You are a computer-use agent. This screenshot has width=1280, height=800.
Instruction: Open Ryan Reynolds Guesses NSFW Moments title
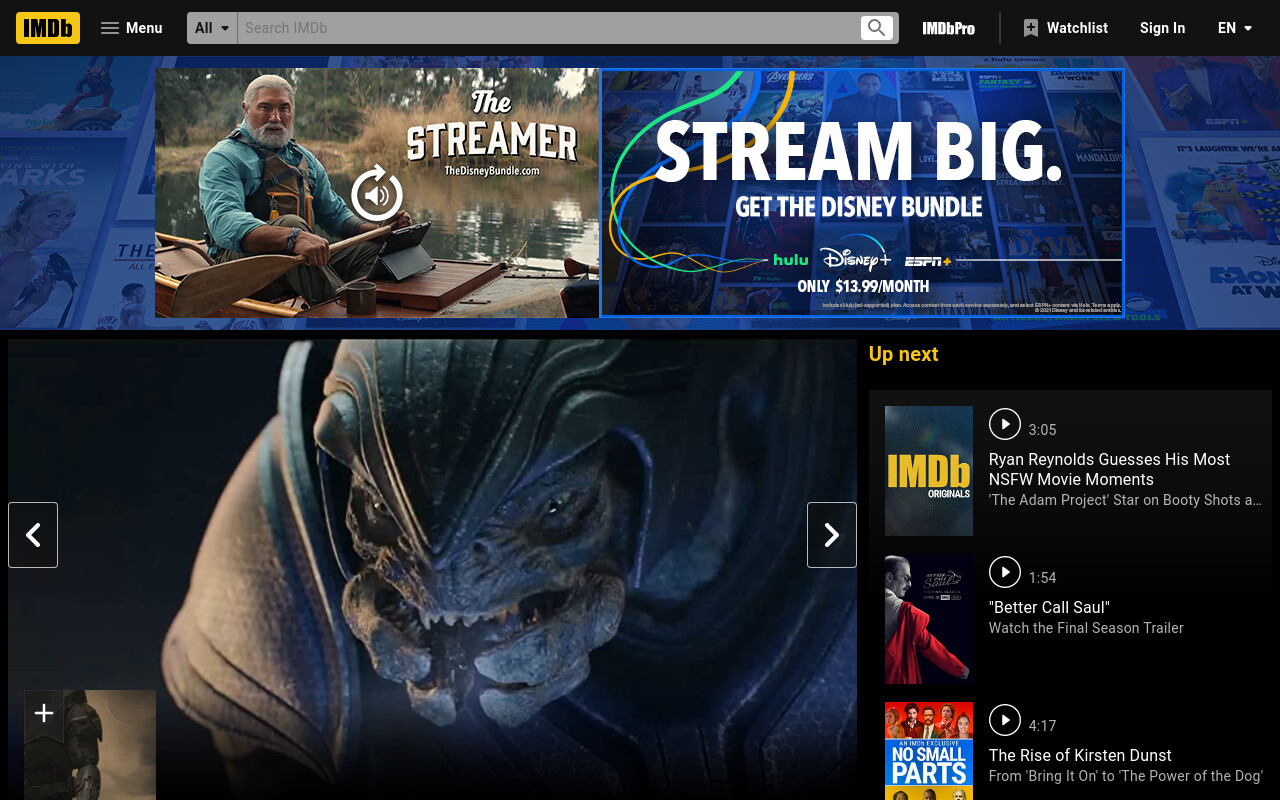[1109, 469]
